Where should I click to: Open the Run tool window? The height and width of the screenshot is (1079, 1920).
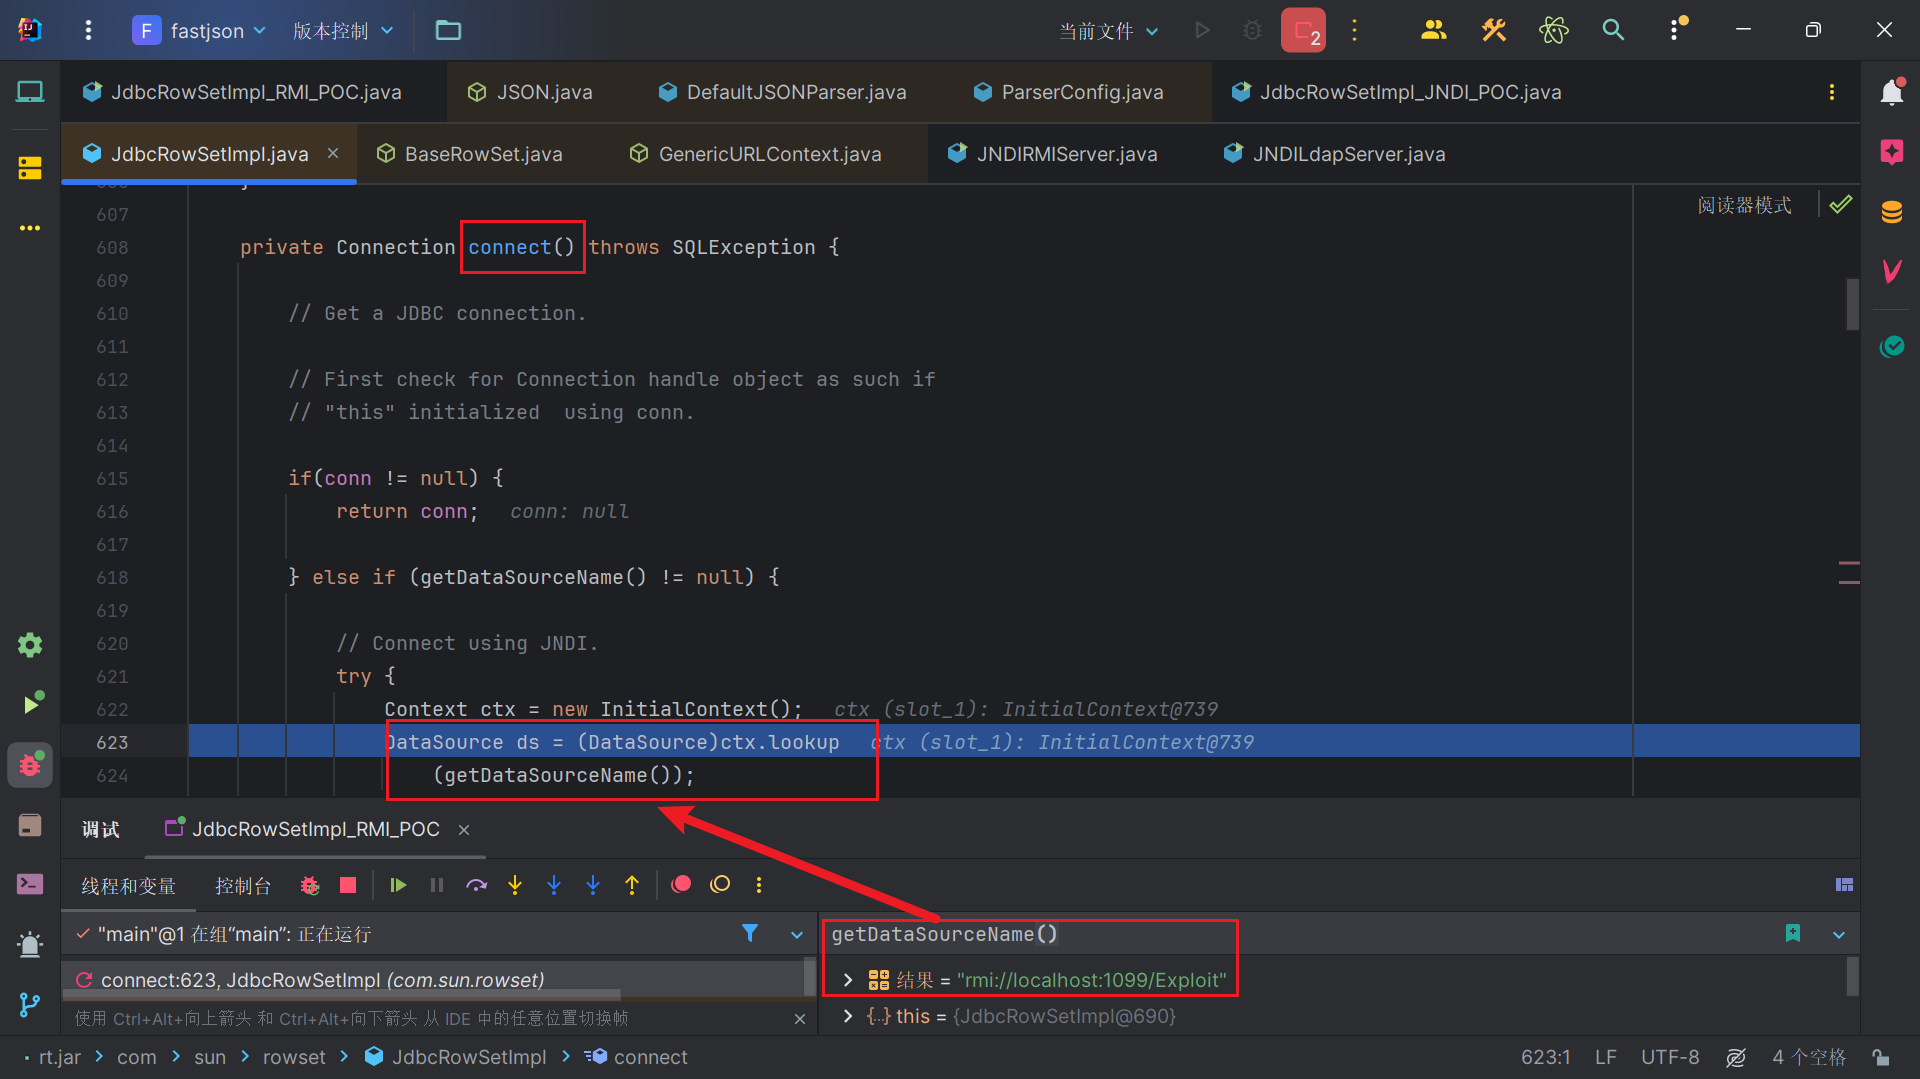point(32,704)
